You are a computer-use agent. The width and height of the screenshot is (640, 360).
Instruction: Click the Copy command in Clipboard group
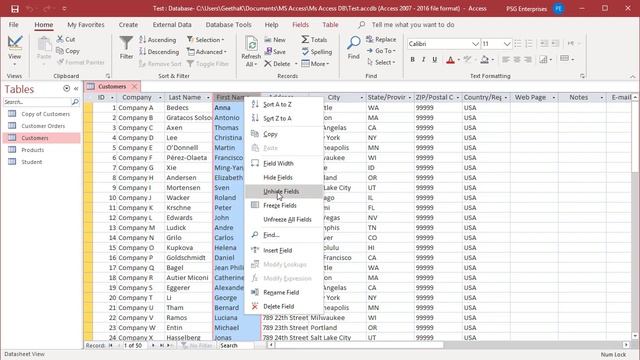click(68, 51)
